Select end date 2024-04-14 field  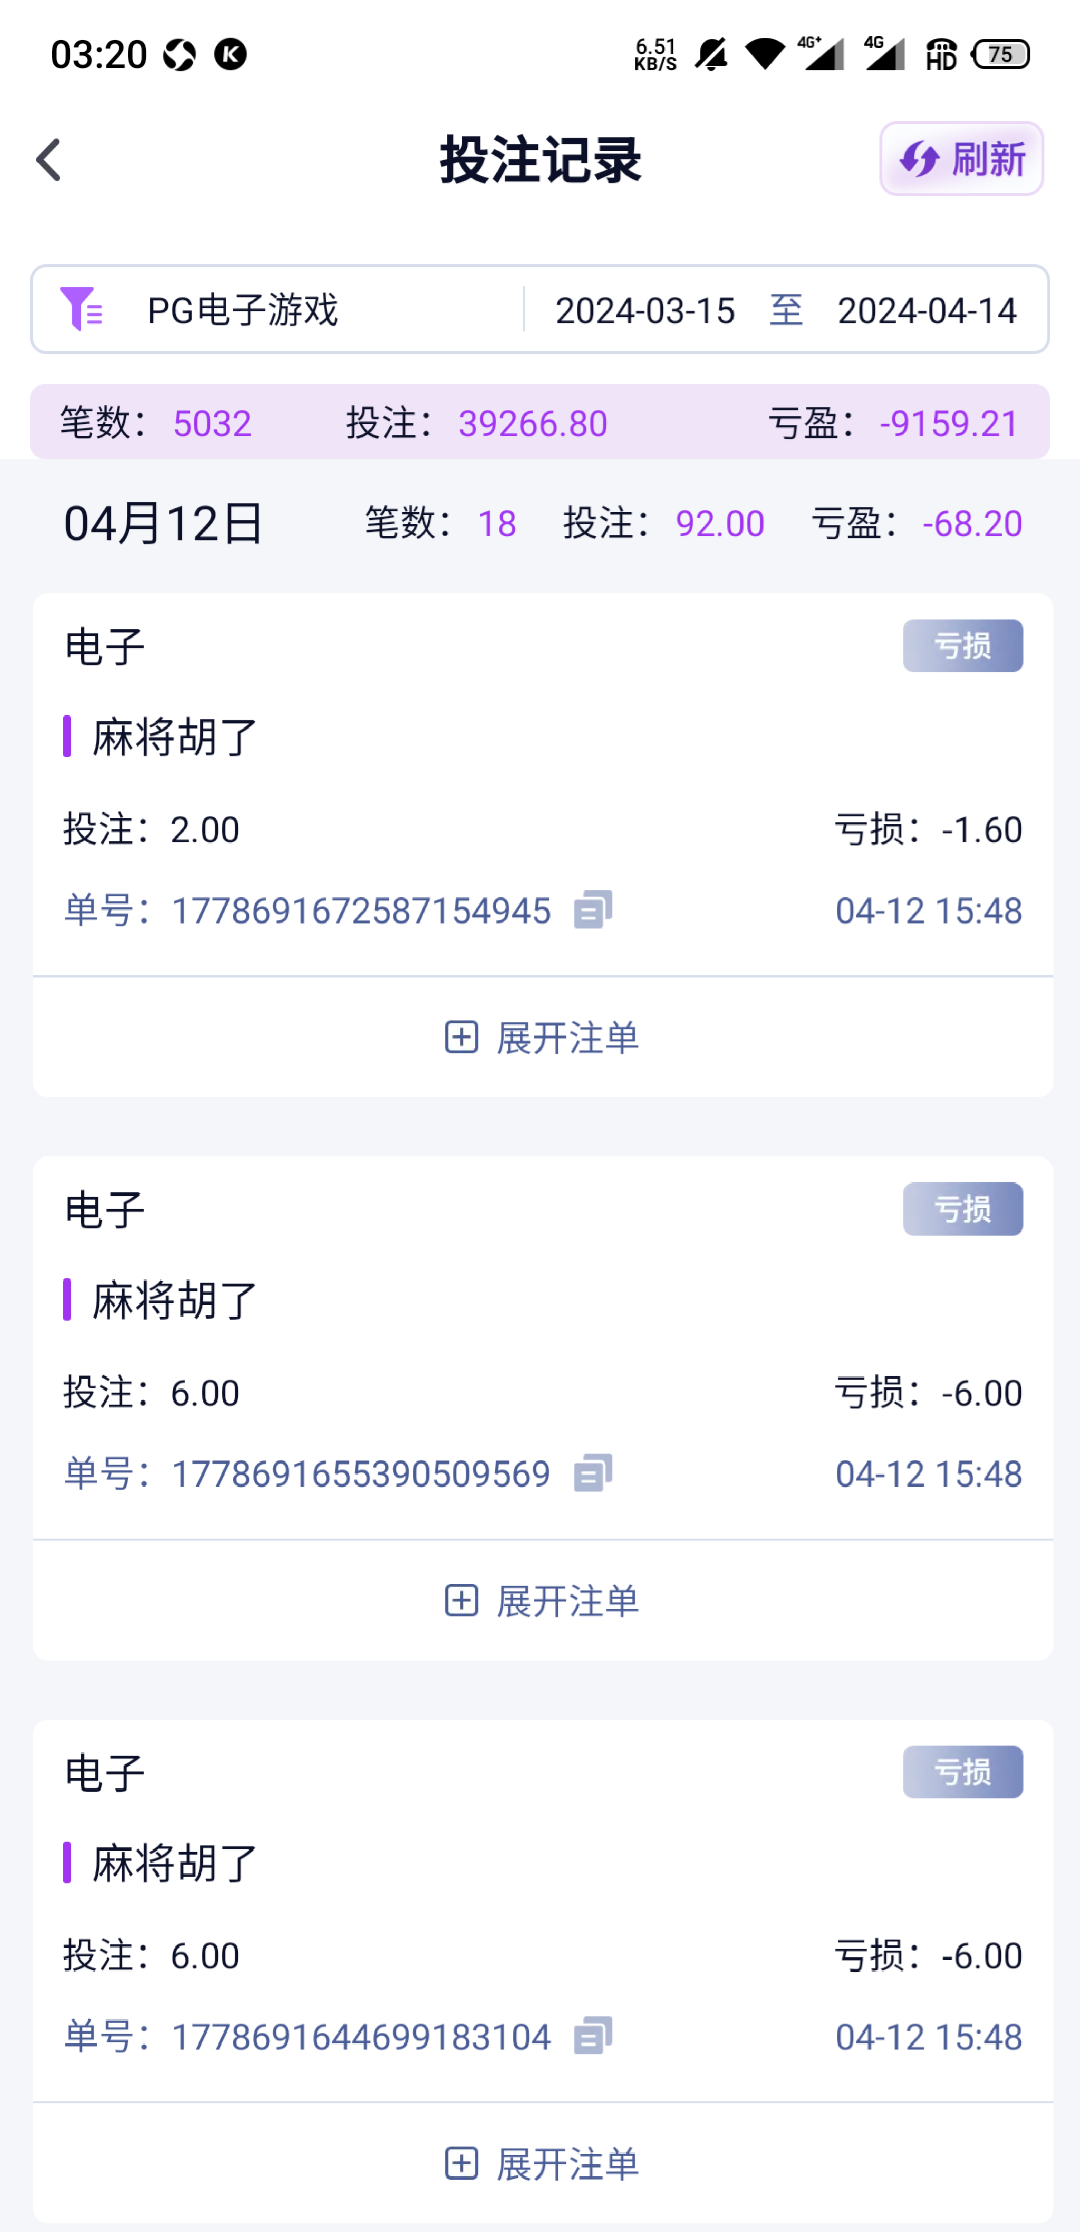click(926, 311)
